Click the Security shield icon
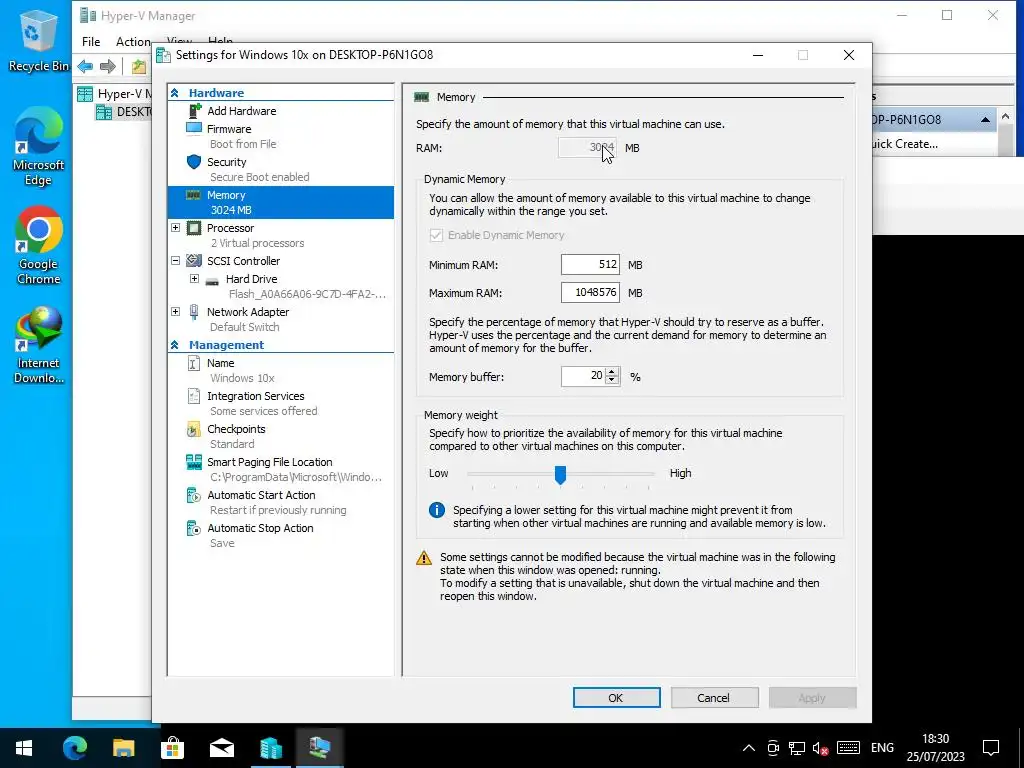This screenshot has height=768, width=1024. tap(194, 161)
